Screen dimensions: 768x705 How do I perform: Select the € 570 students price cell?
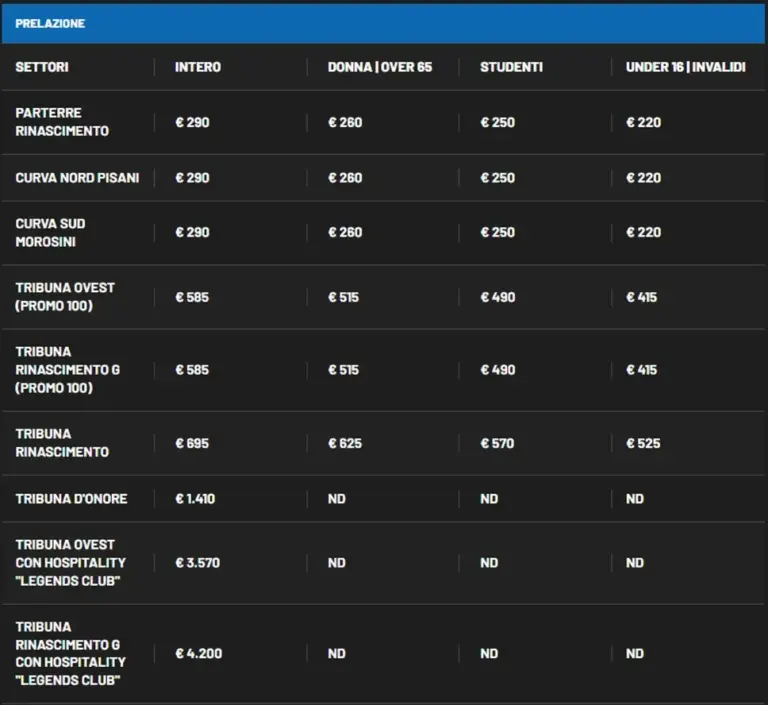coord(497,443)
